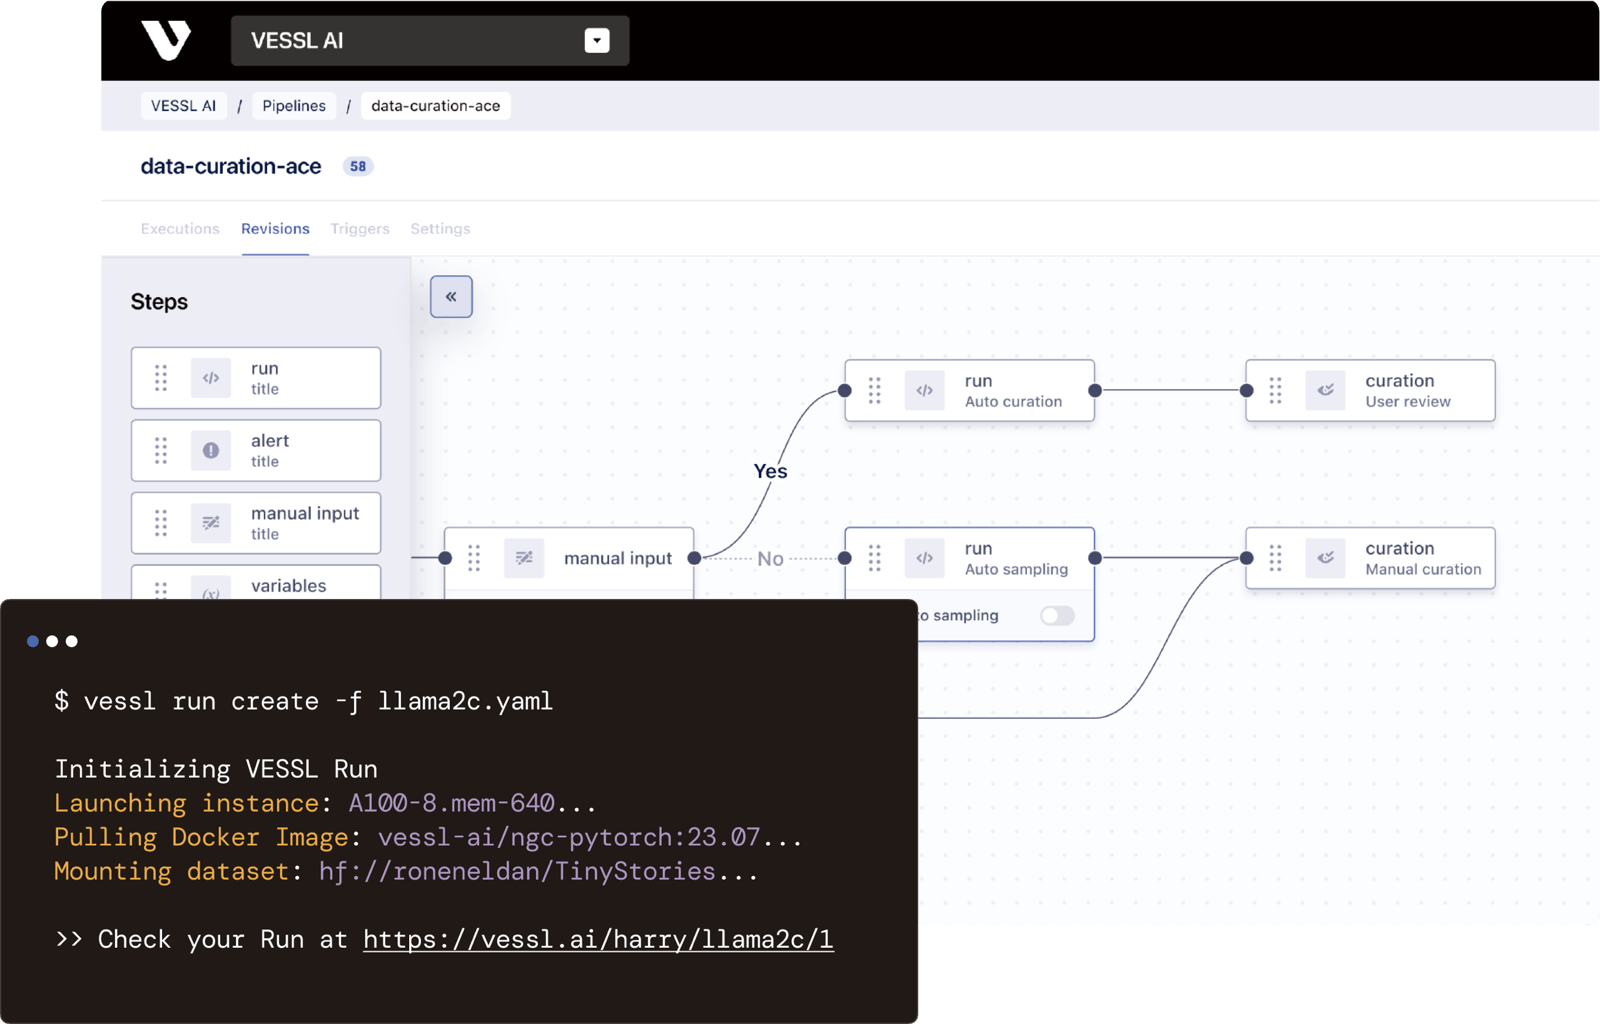Select the run step card in Steps

coord(256,378)
